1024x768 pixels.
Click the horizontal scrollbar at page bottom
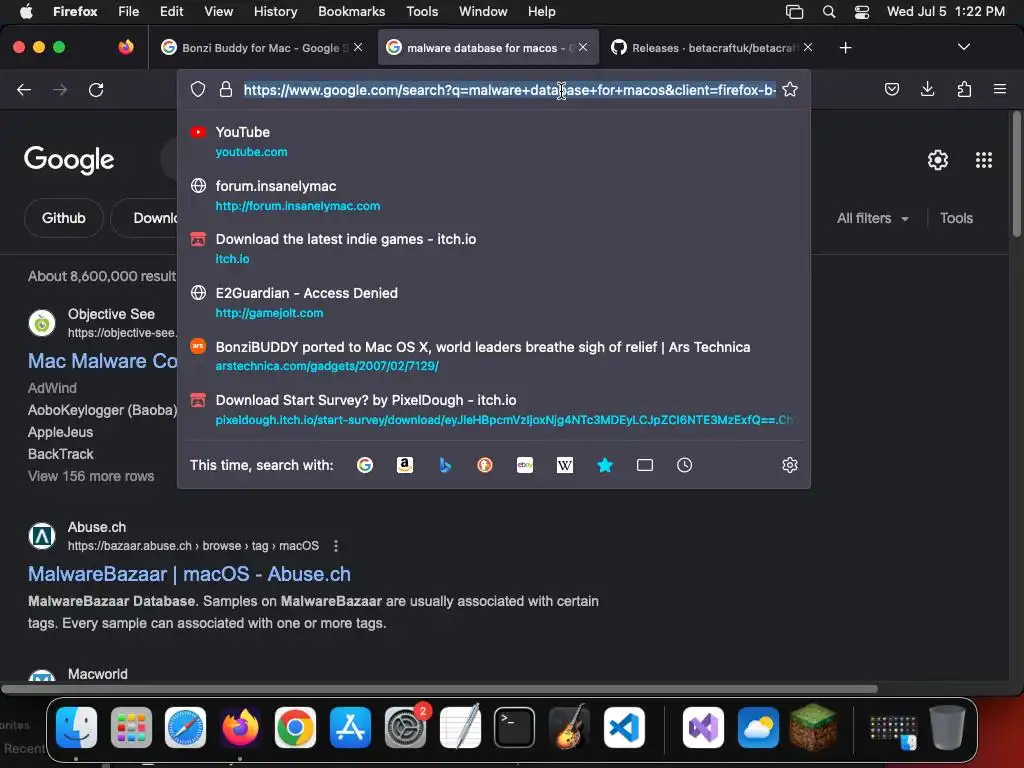click(x=440, y=688)
